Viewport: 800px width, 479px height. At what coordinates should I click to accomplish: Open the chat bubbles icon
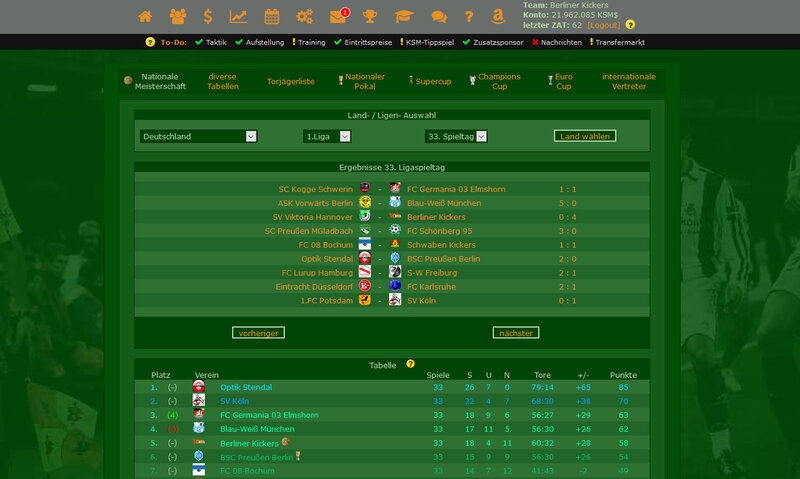[439, 17]
